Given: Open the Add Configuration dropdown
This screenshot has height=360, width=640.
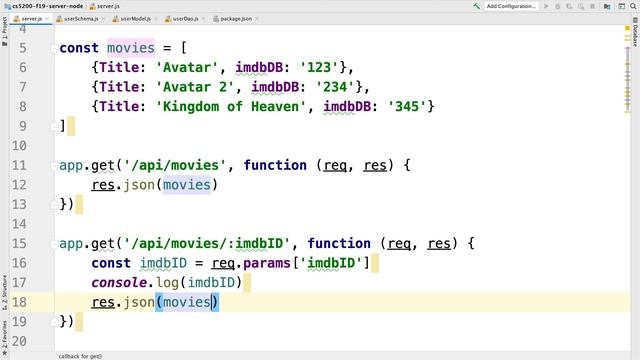Looking at the screenshot, I should coord(511,6).
